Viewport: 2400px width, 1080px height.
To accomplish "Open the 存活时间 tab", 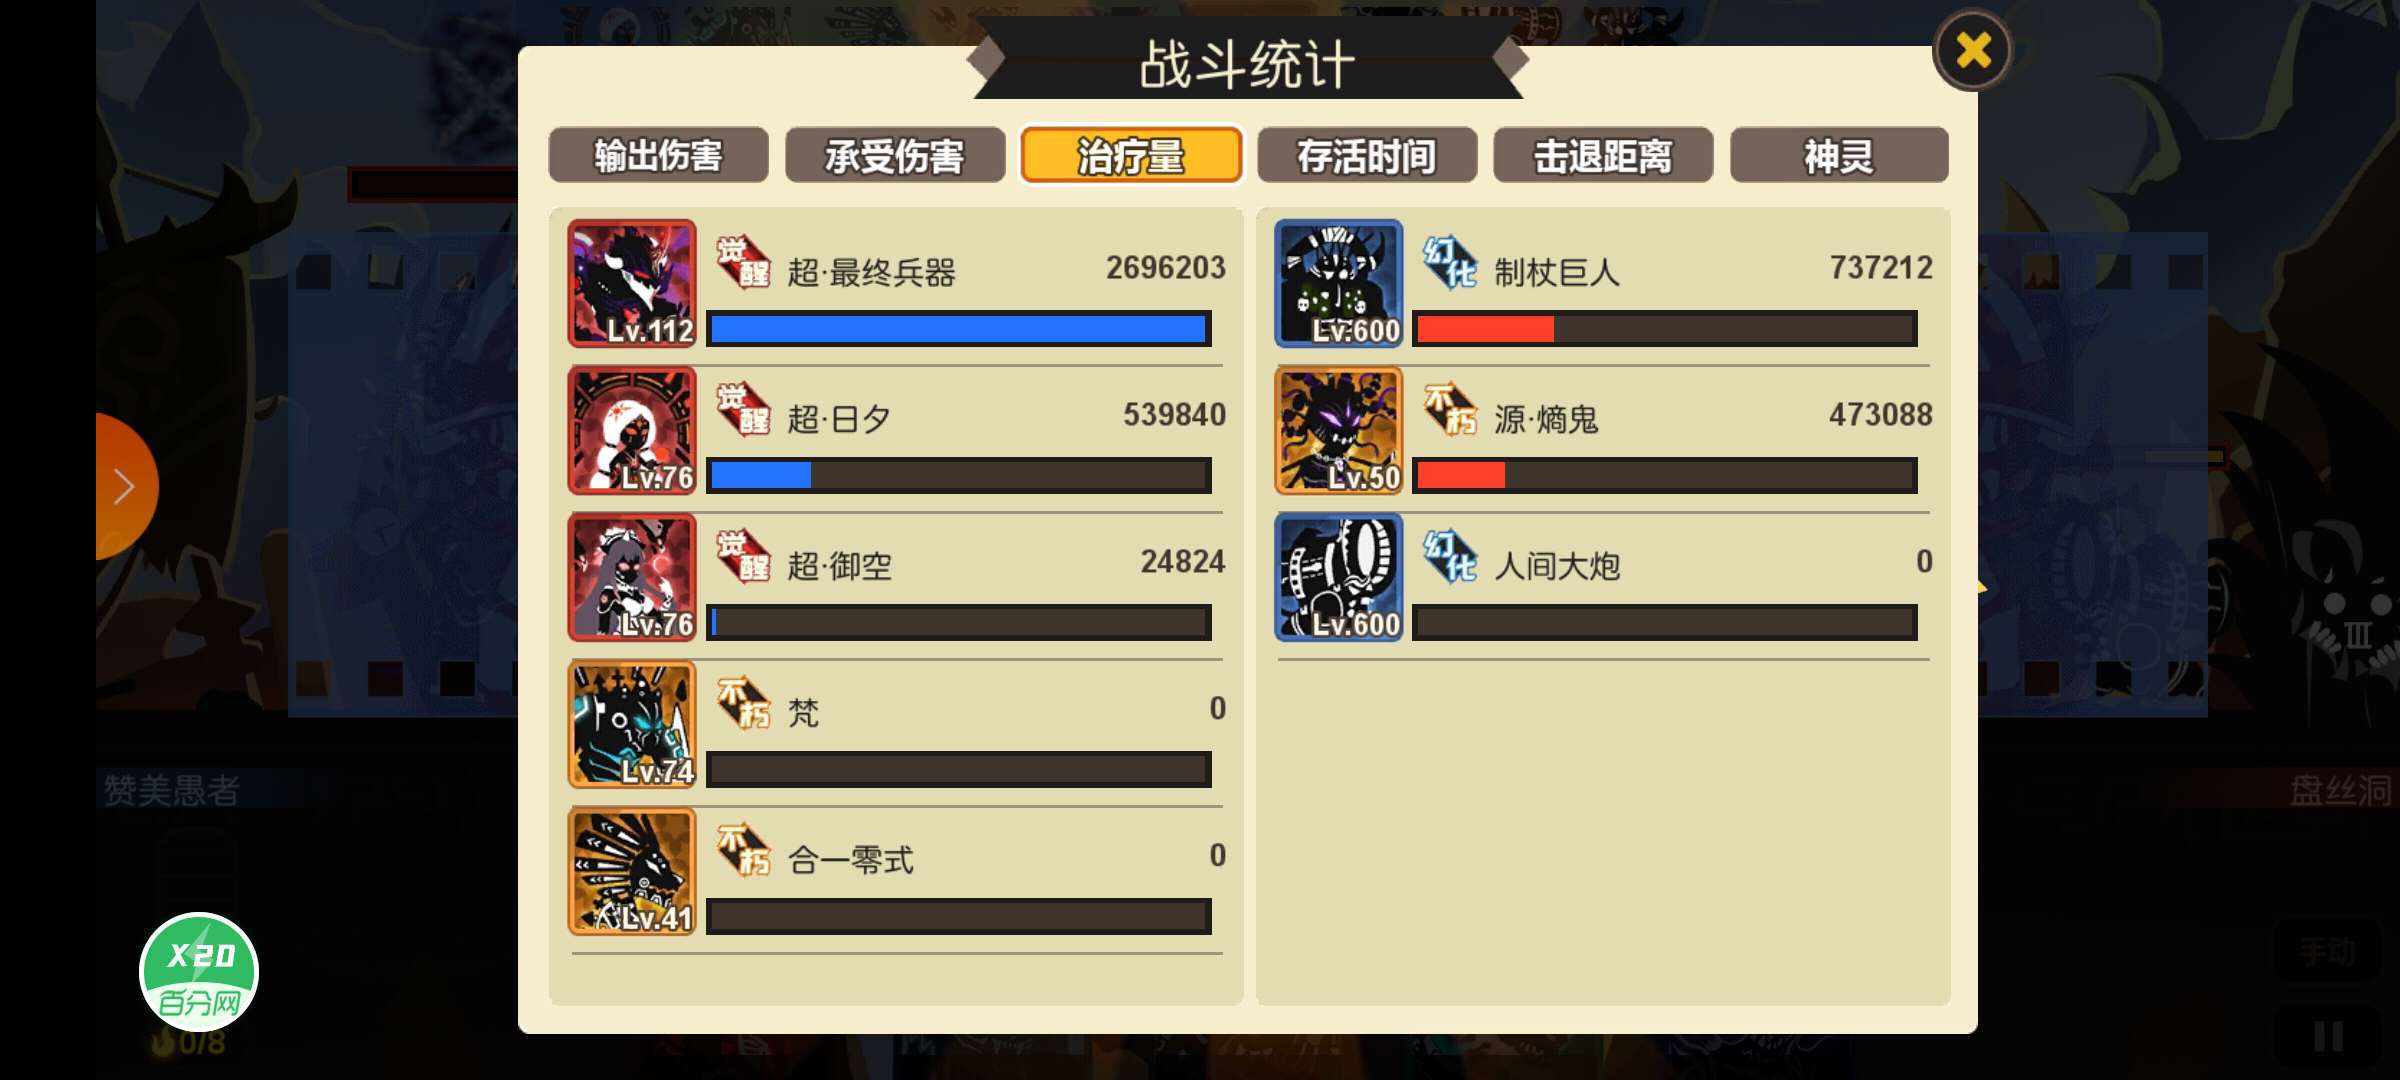I will (1367, 155).
